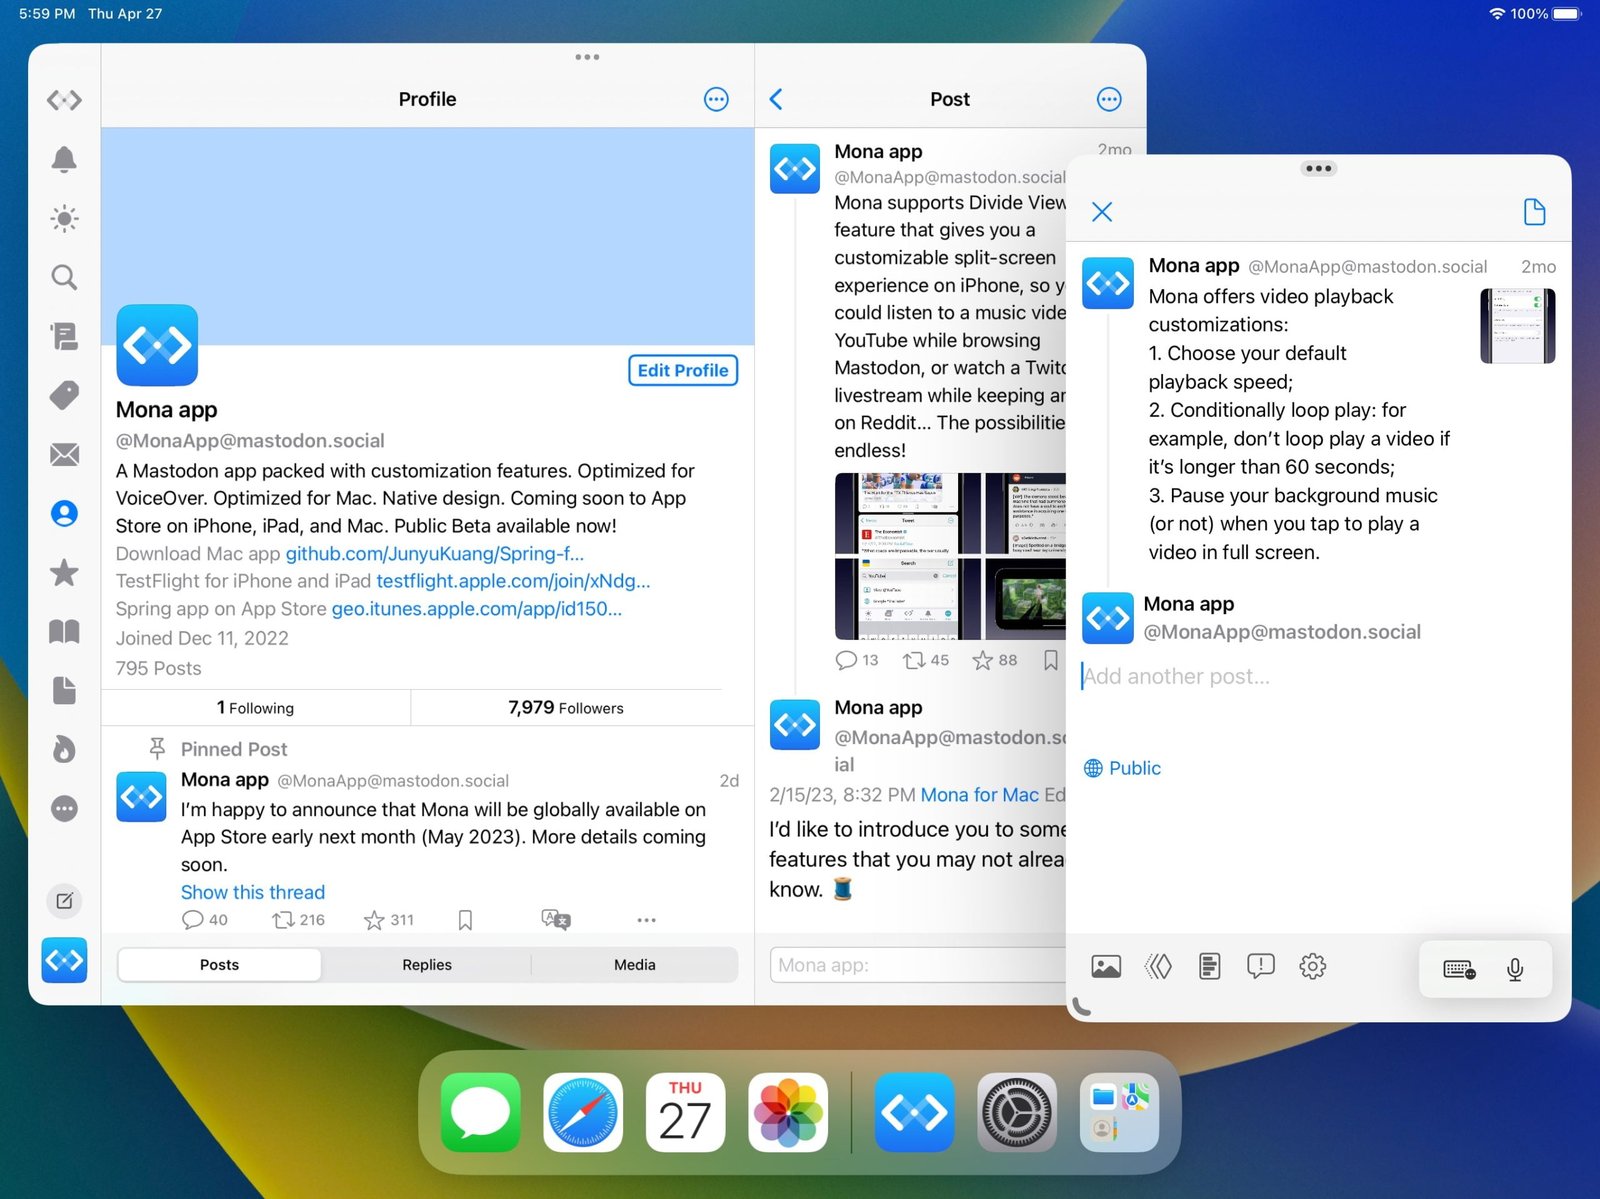
Task: Open the Trending flame icon
Action: (x=64, y=749)
